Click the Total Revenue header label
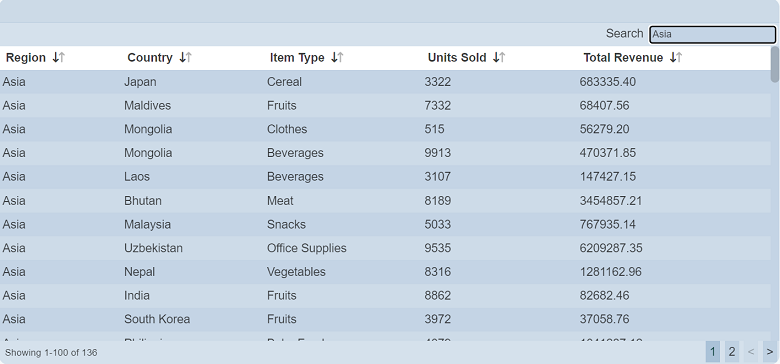 [x=623, y=58]
